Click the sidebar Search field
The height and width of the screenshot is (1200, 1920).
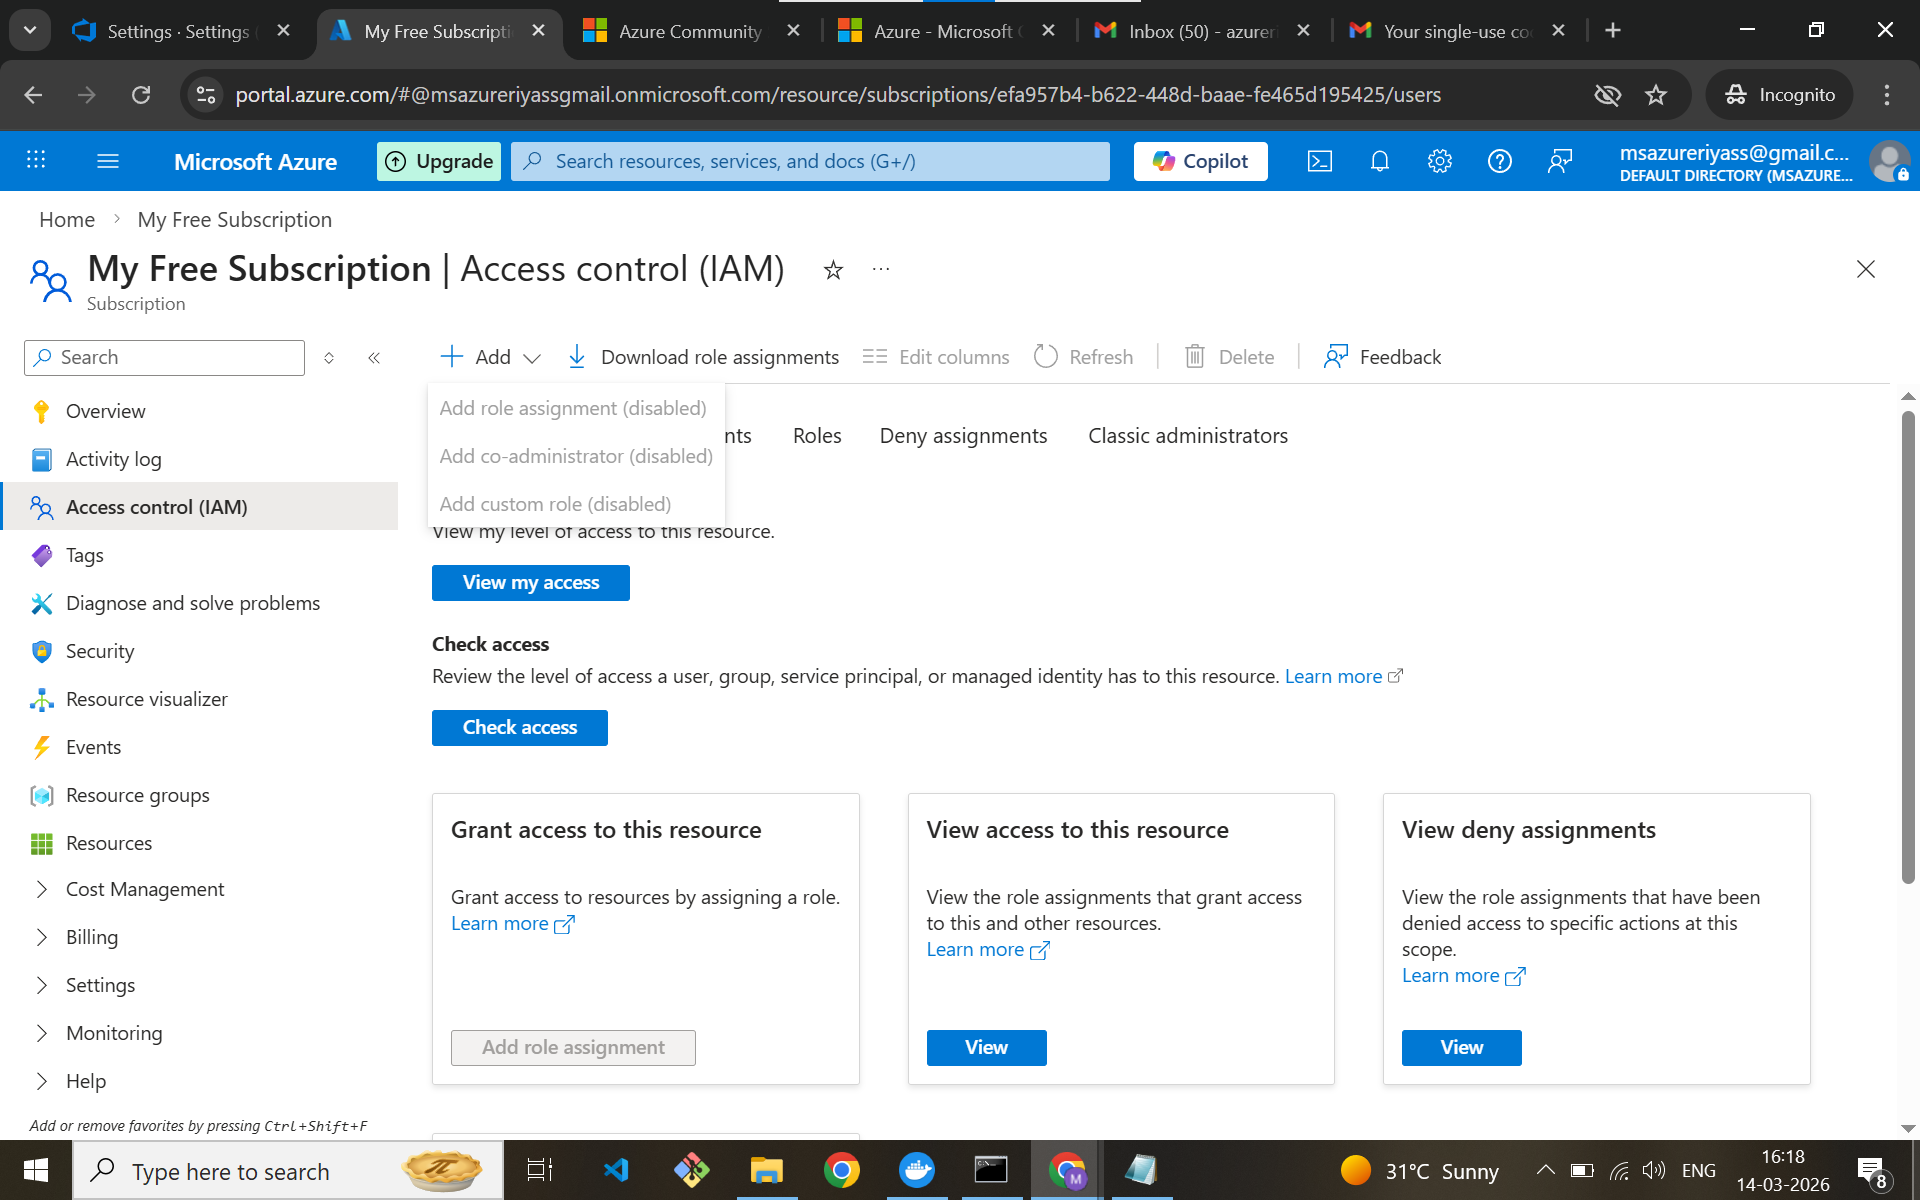[164, 358]
